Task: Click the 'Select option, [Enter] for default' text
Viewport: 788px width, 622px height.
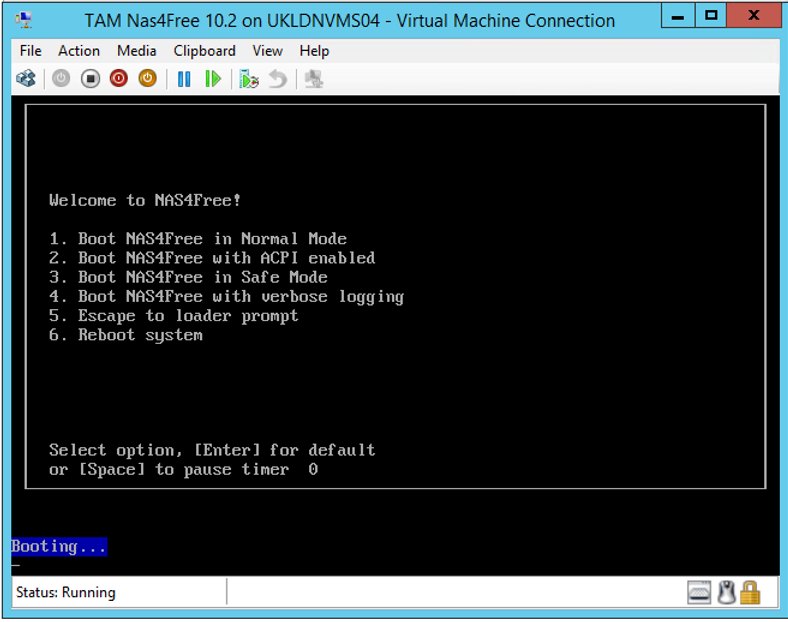Action: coord(212,450)
